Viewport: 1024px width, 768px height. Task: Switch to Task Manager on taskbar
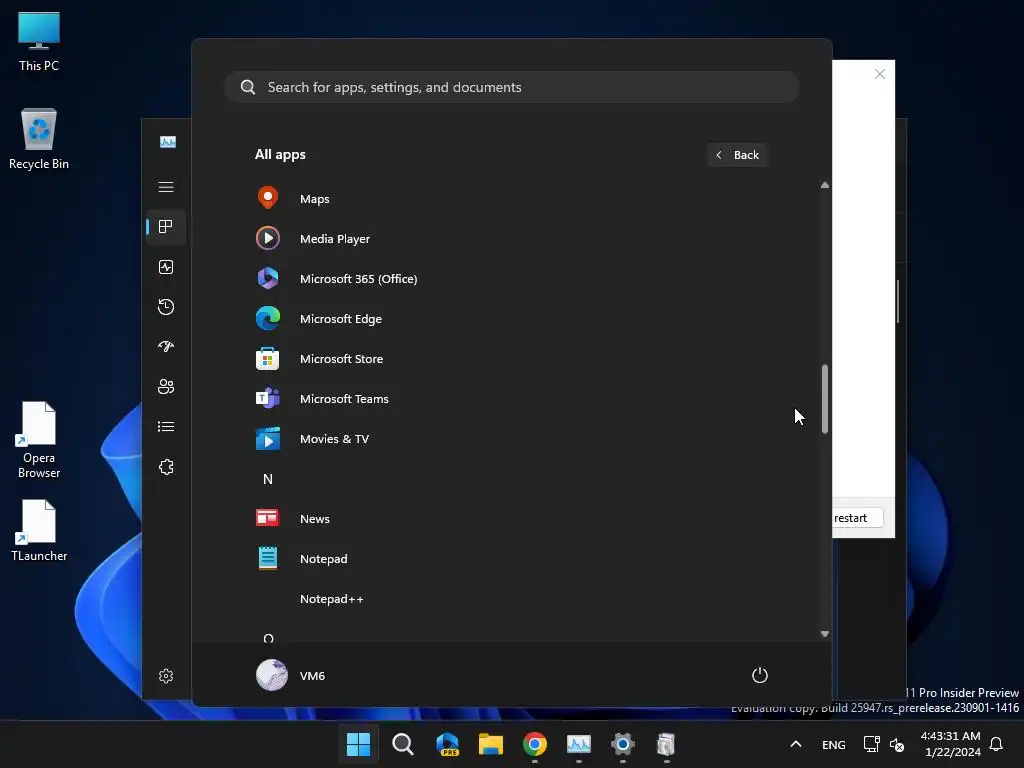pos(579,744)
